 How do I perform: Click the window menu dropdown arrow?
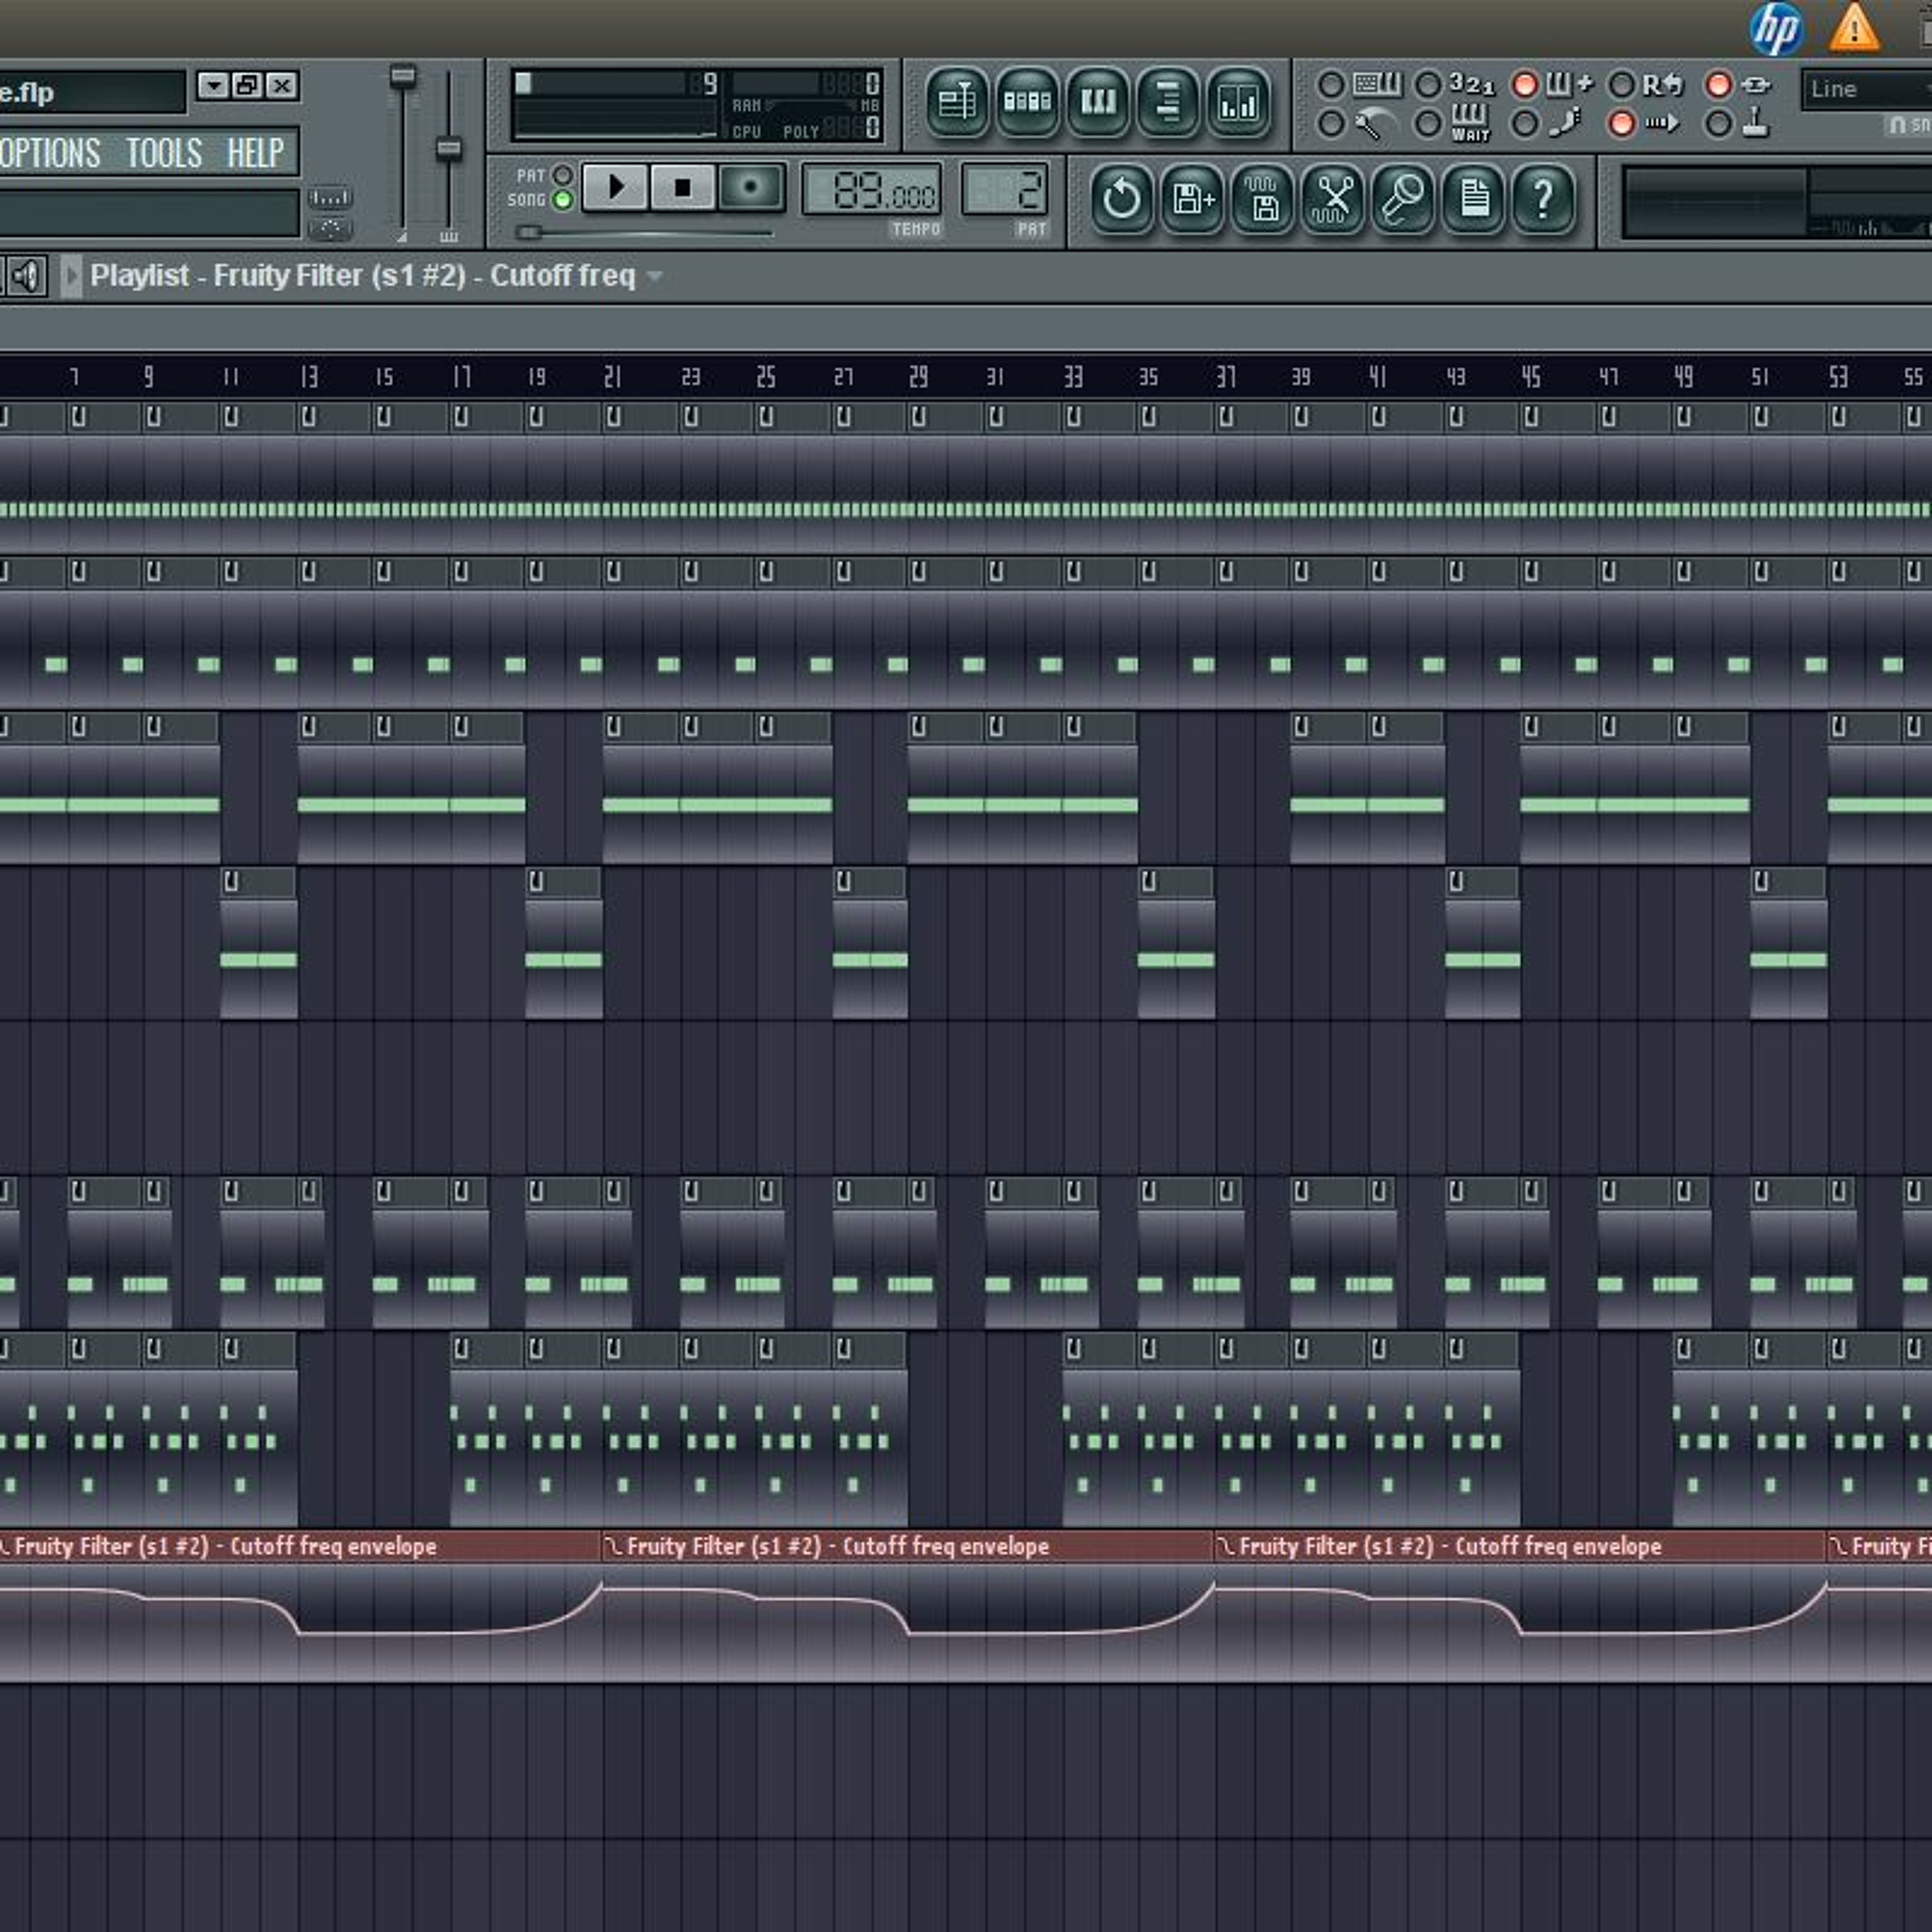click(213, 86)
